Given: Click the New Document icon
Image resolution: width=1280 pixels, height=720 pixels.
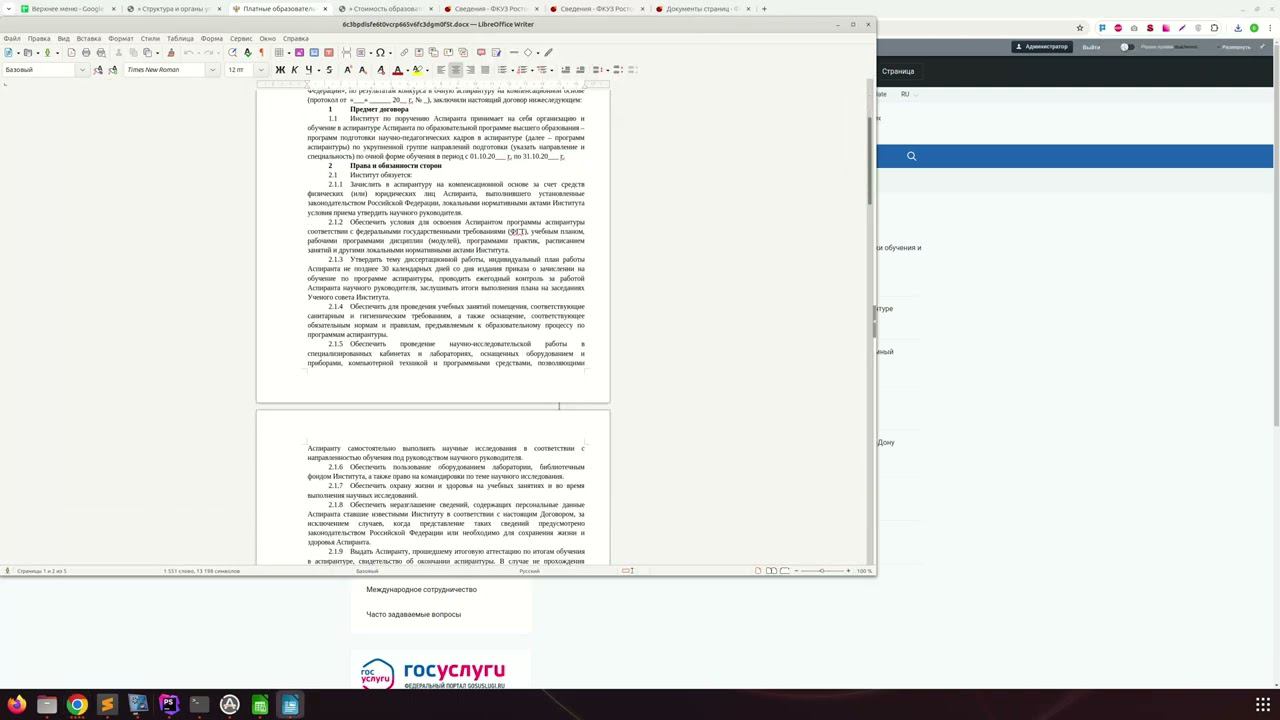Looking at the screenshot, I should click(8, 52).
